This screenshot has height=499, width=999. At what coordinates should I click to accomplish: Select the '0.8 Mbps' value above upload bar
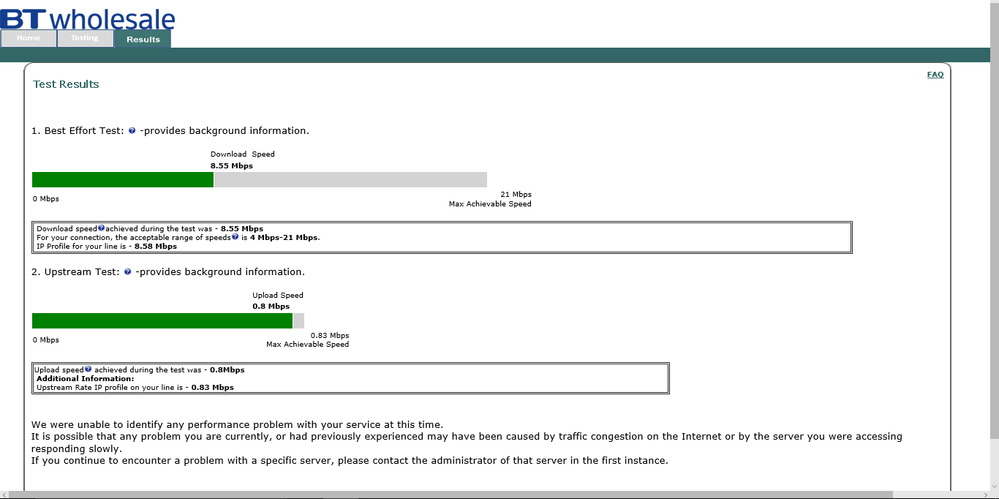[x=271, y=307]
